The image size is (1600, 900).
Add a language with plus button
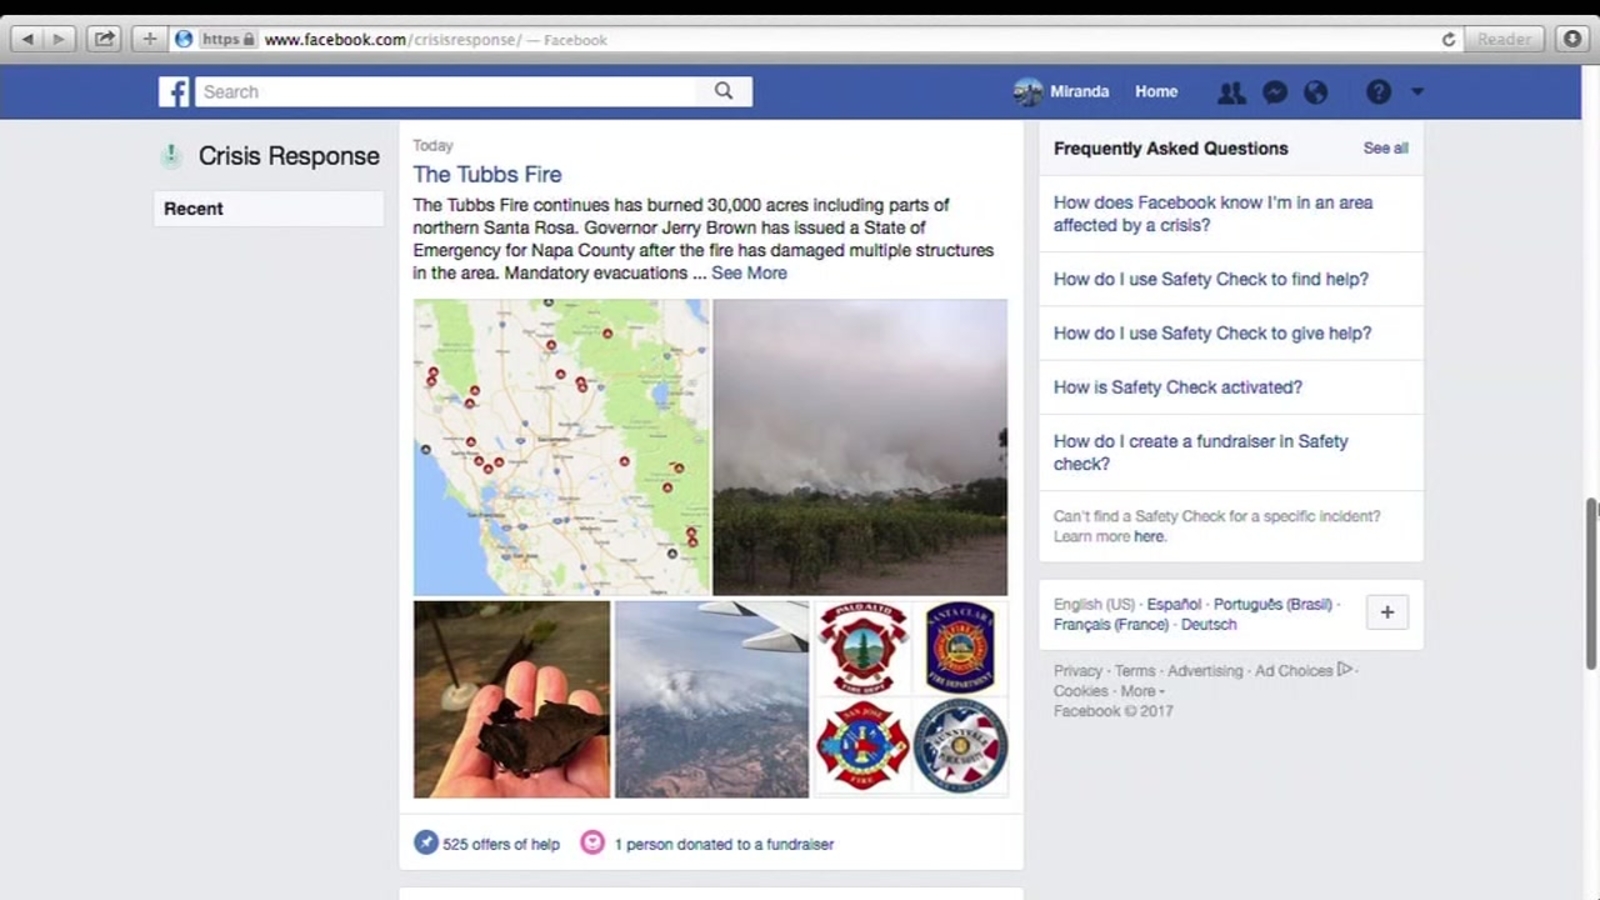click(x=1387, y=612)
